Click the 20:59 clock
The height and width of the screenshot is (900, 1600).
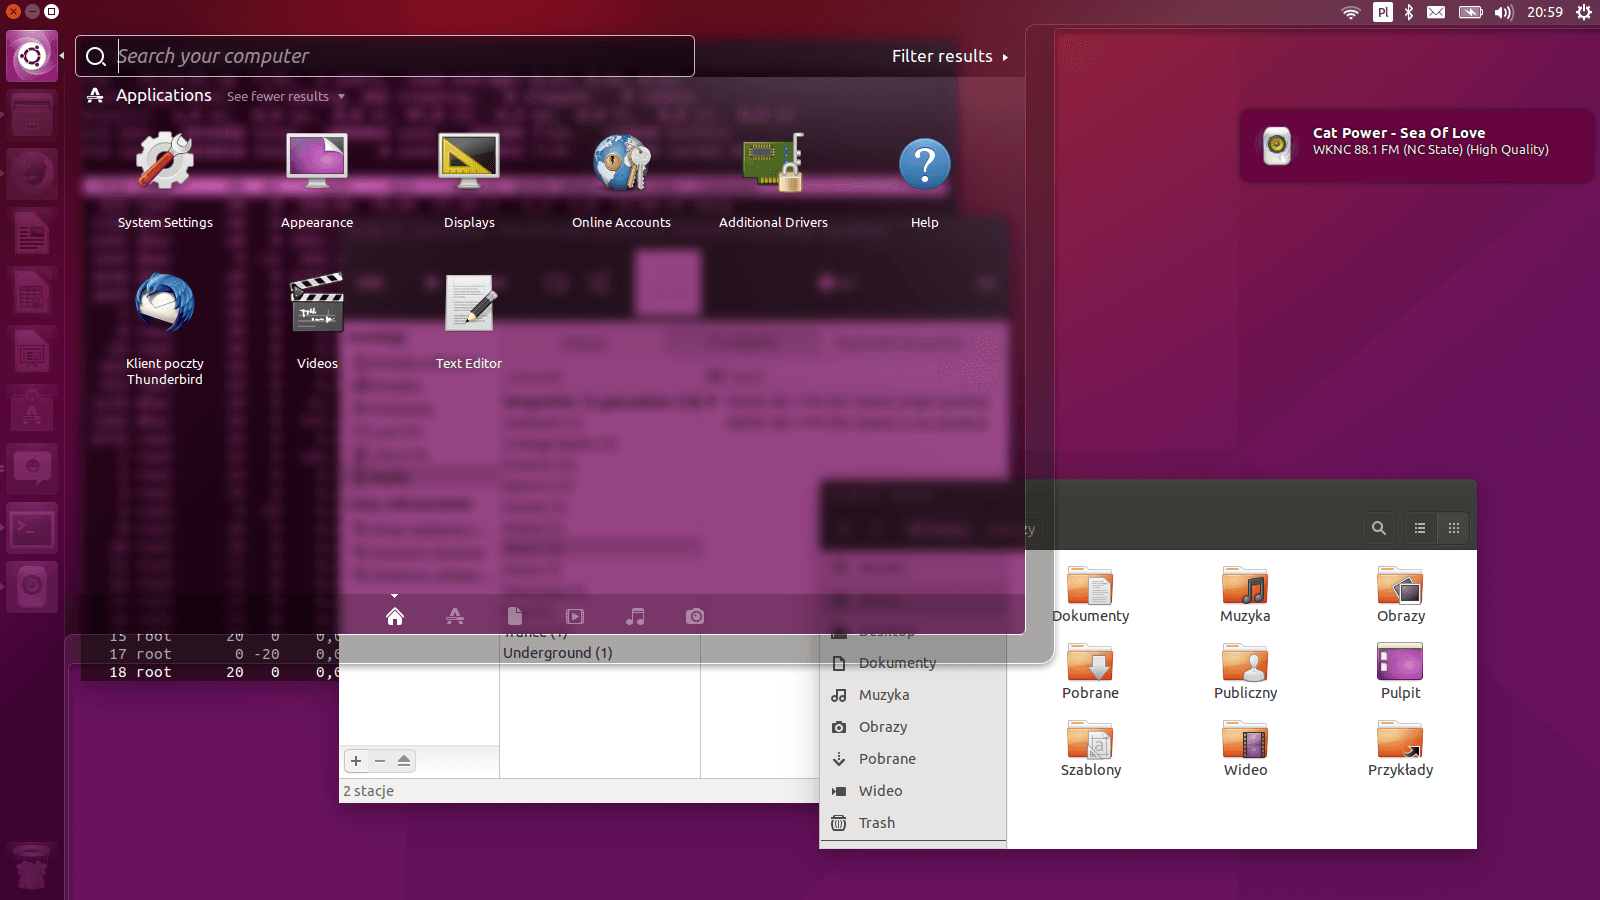coord(1545,12)
